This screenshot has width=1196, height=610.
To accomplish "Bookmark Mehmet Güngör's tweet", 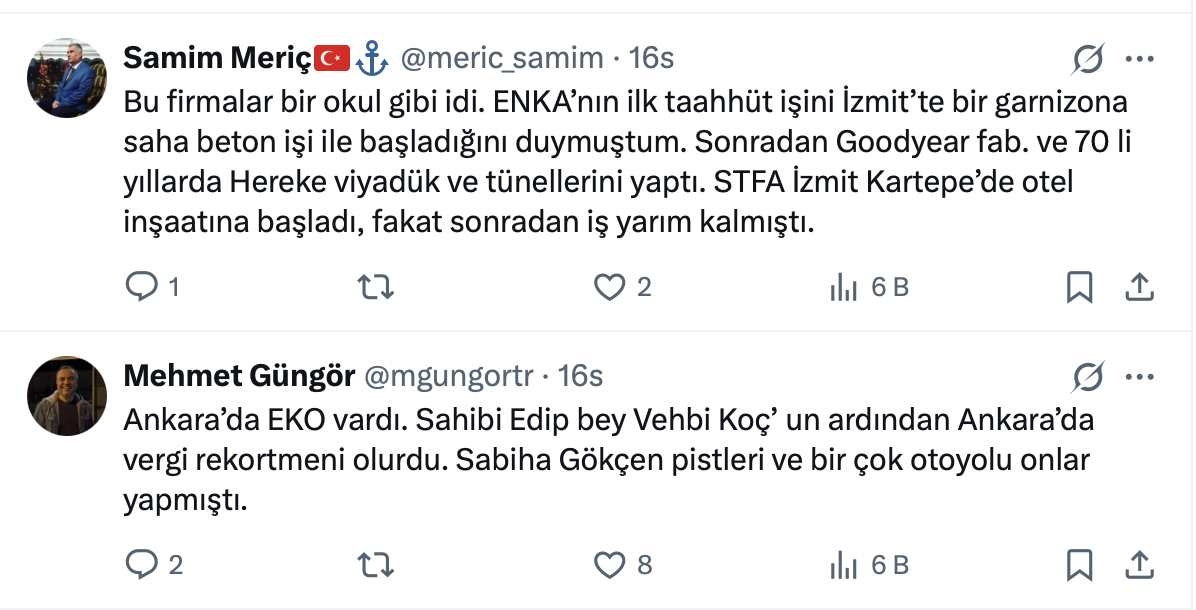I will (1079, 565).
